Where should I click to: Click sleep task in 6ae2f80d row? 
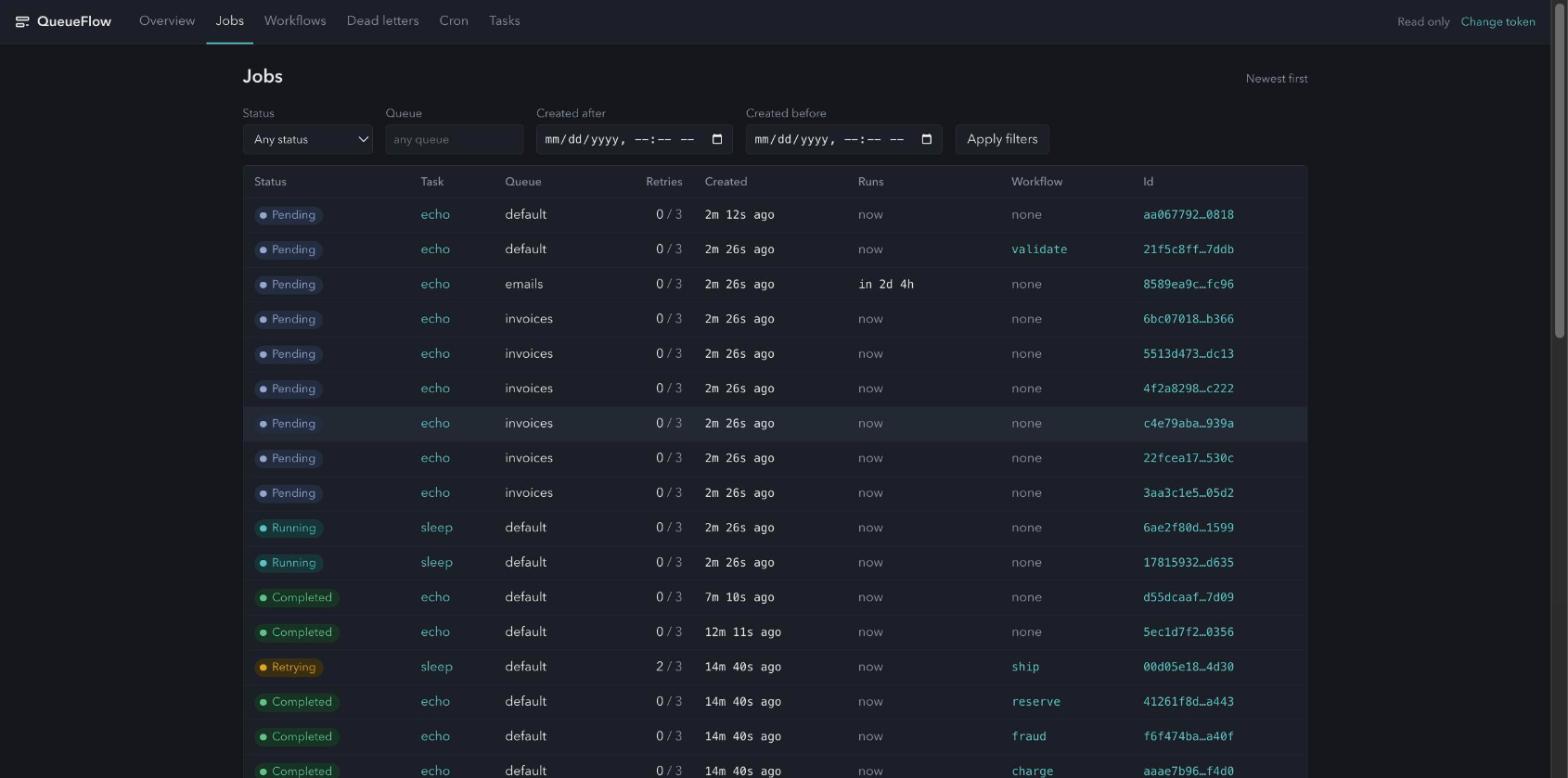[436, 528]
